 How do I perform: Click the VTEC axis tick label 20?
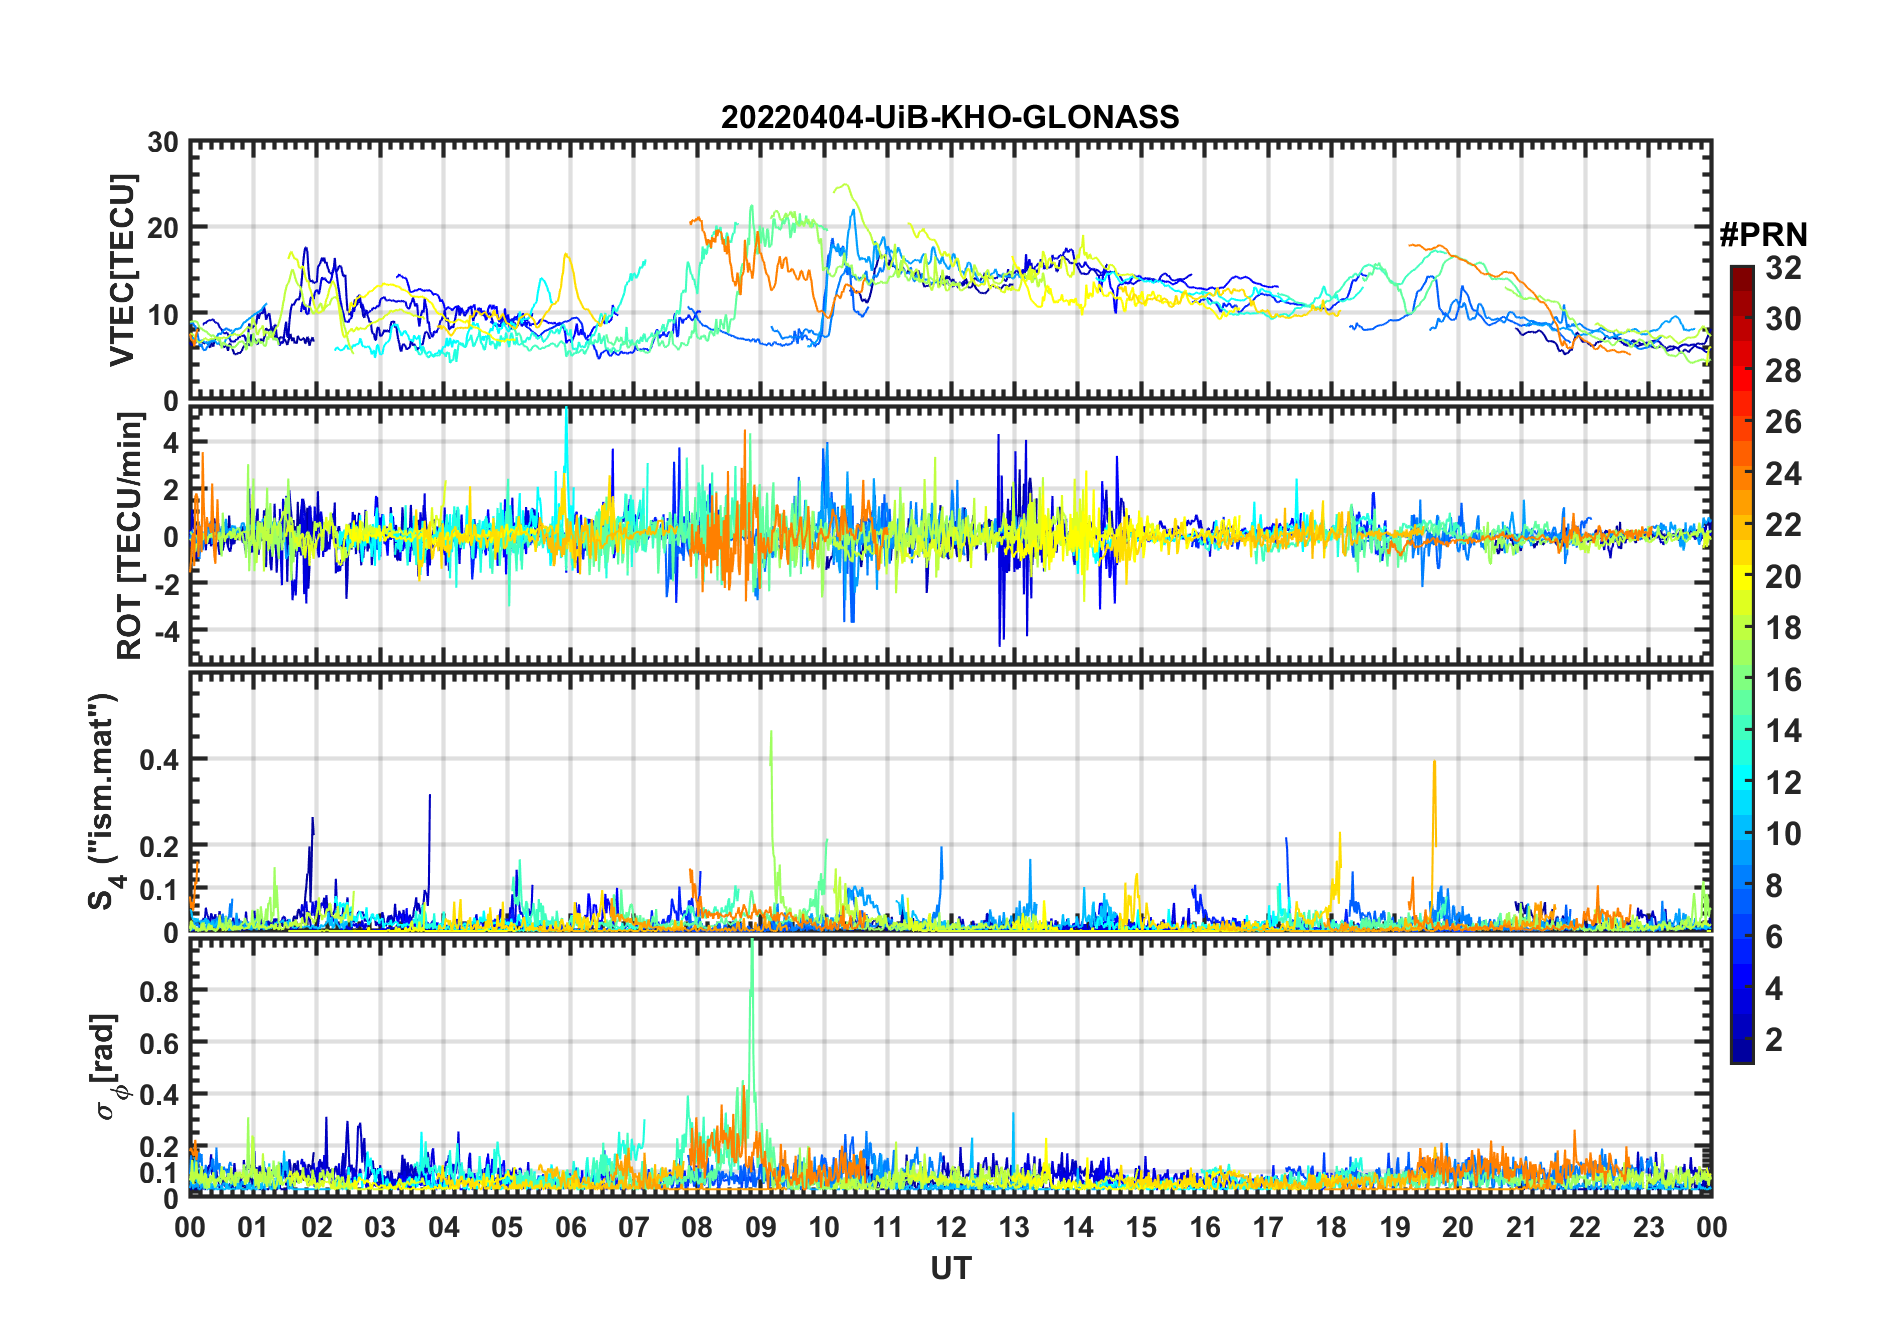[163, 228]
